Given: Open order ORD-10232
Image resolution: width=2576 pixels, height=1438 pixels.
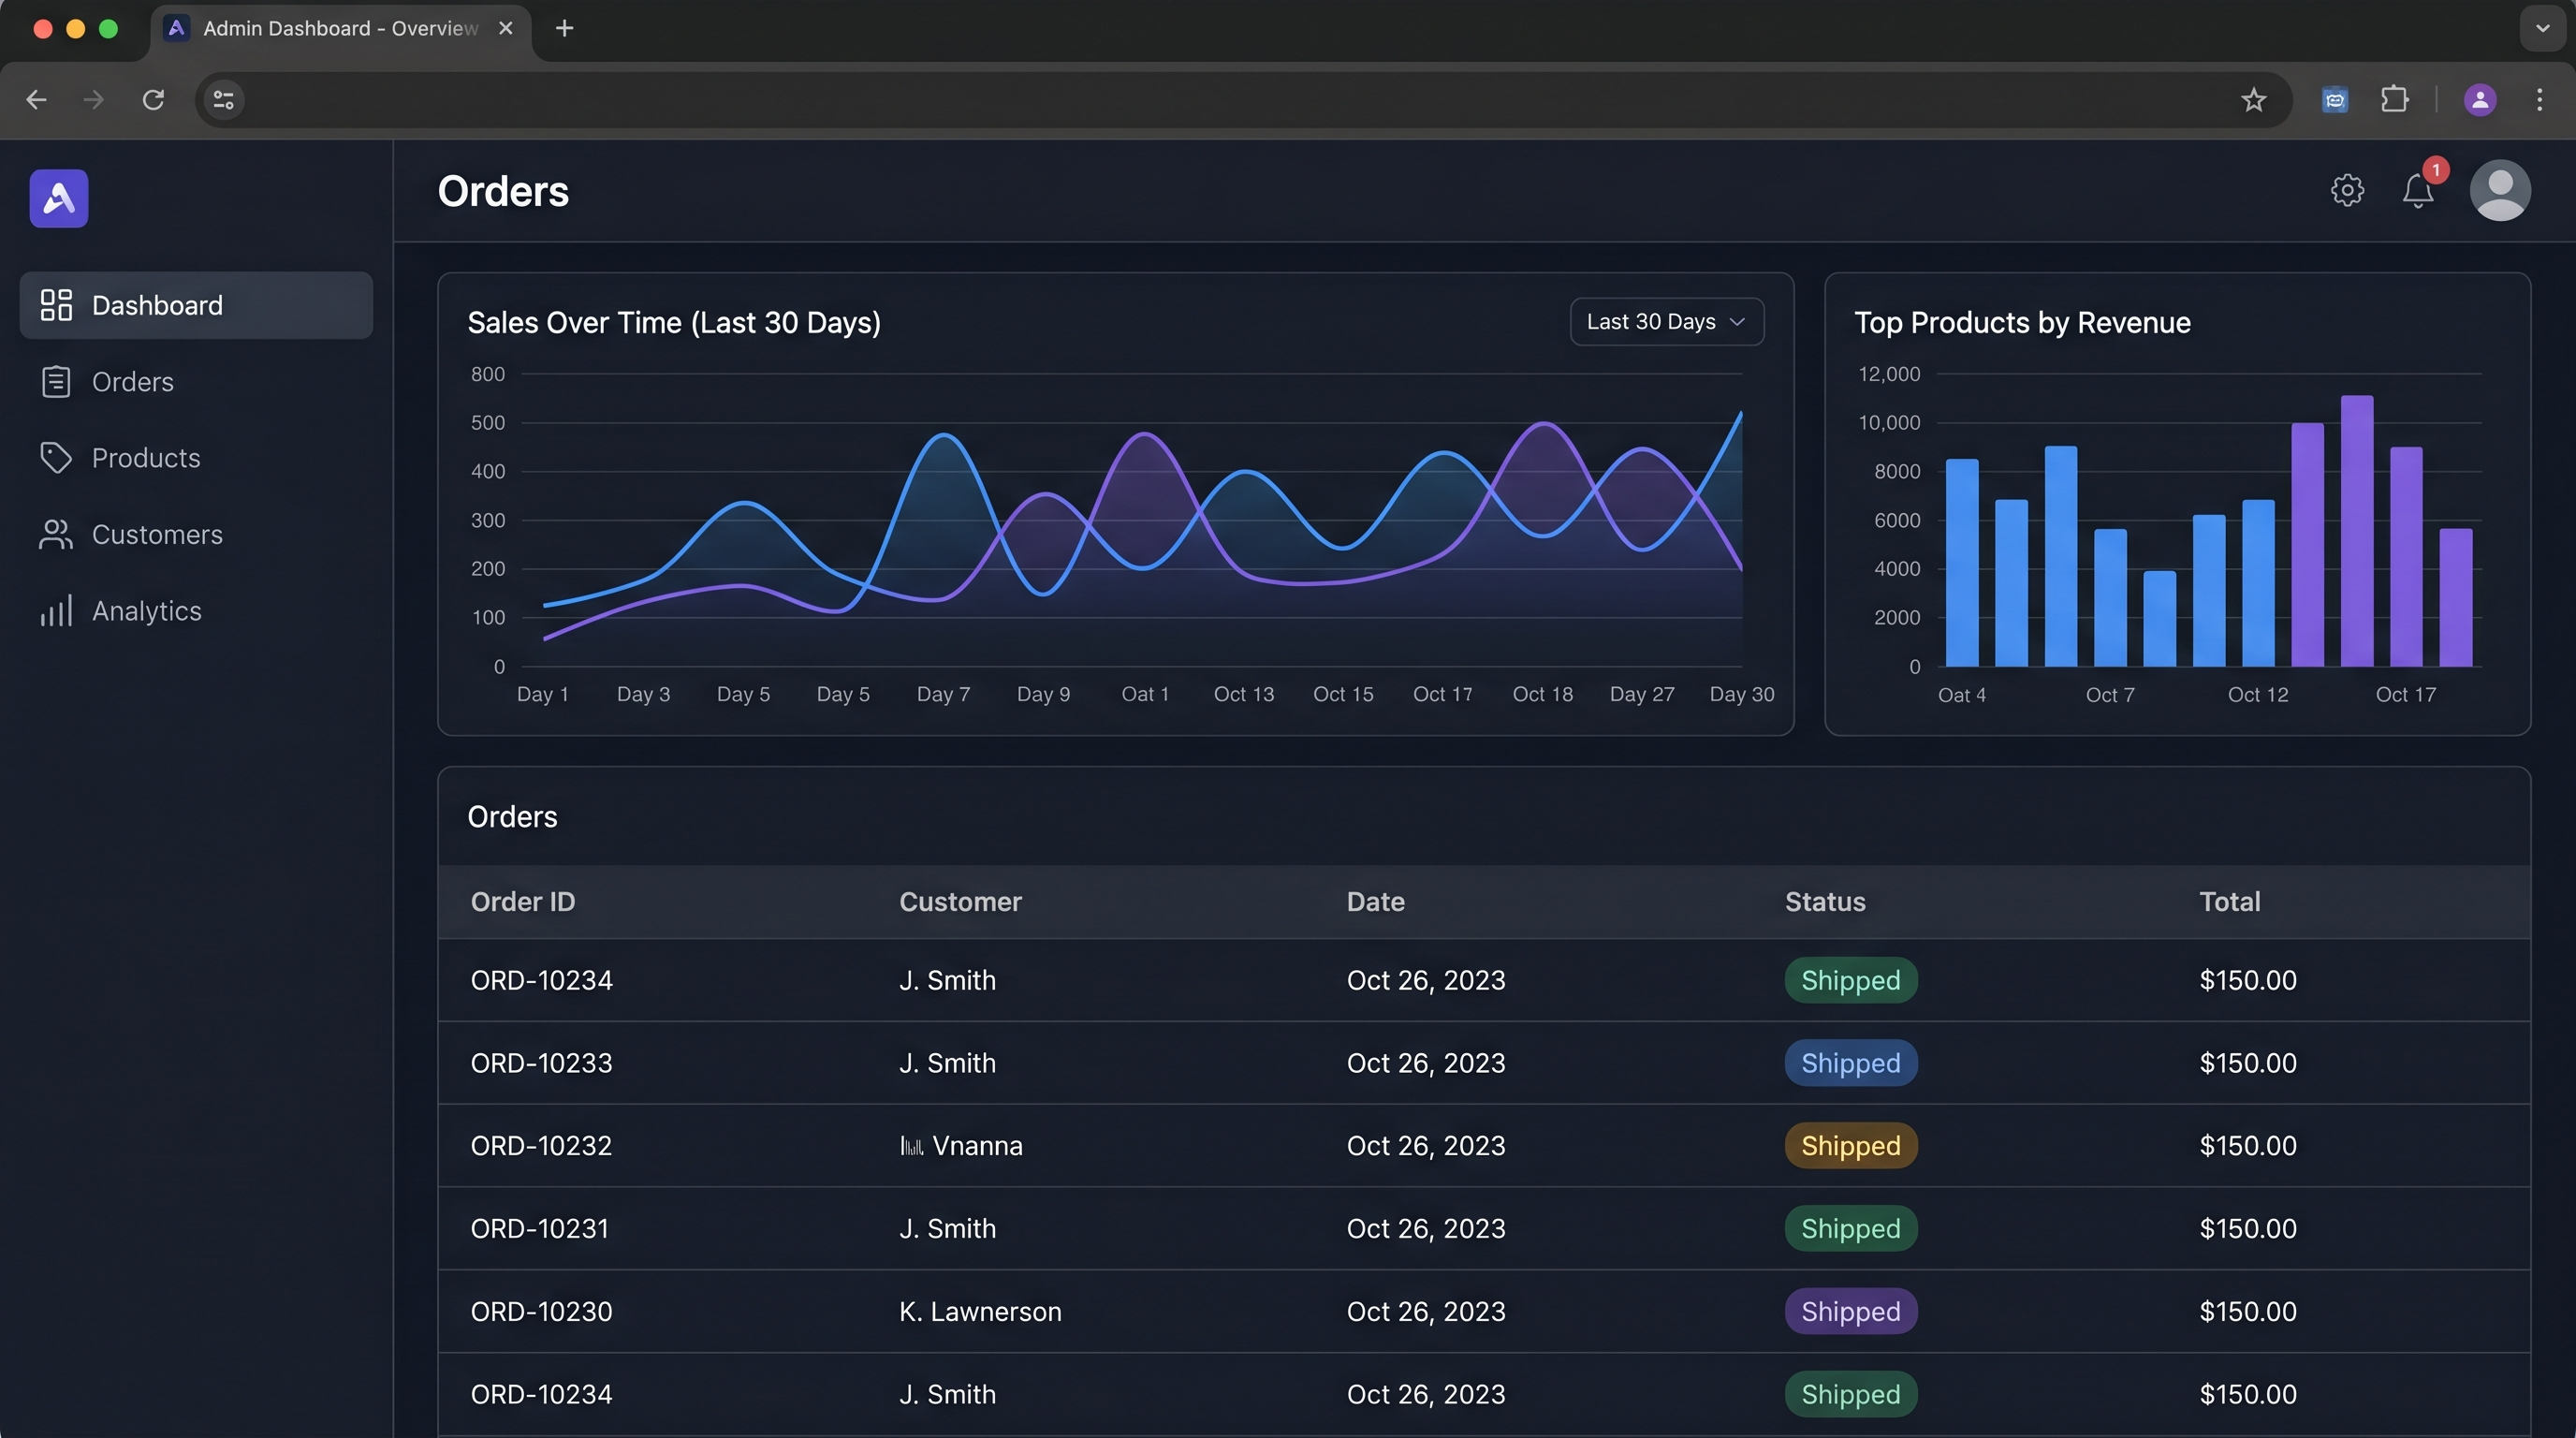Looking at the screenshot, I should pyautogui.click(x=541, y=1146).
